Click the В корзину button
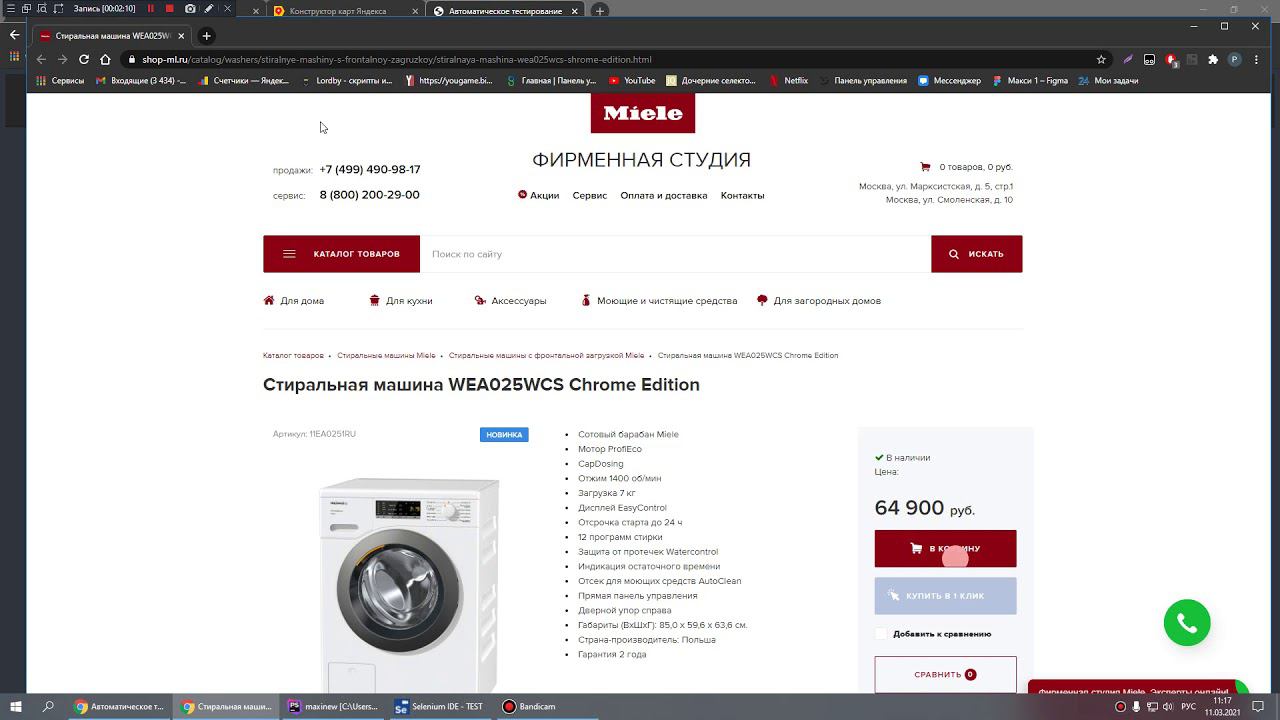The image size is (1280, 720). [x=945, y=548]
